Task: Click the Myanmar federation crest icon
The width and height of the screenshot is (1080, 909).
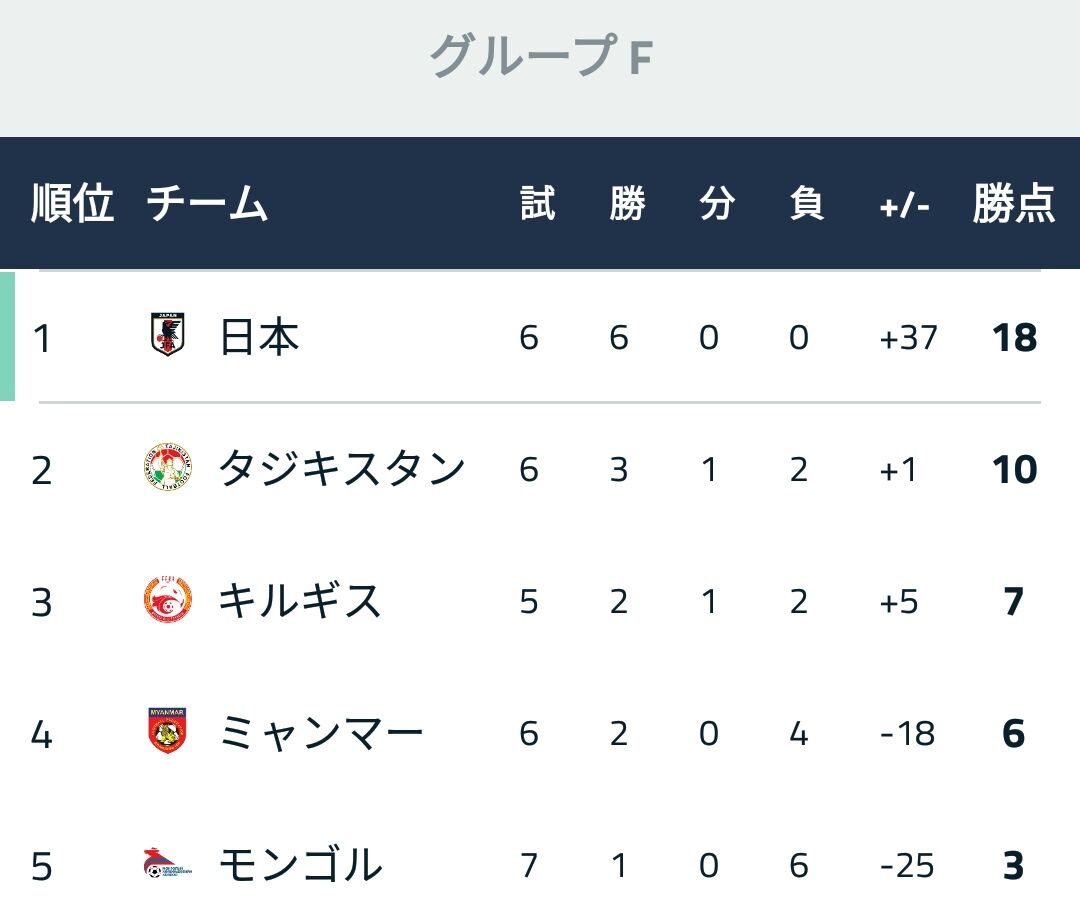Action: click(167, 731)
